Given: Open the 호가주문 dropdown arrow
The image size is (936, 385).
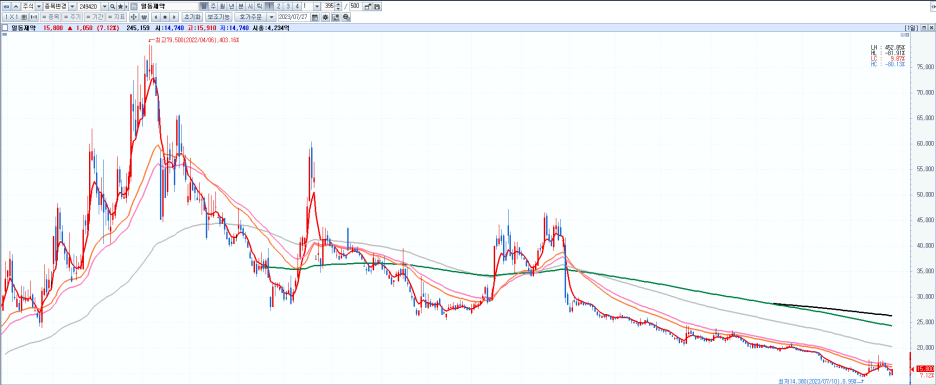Looking at the screenshot, I should (x=271, y=17).
